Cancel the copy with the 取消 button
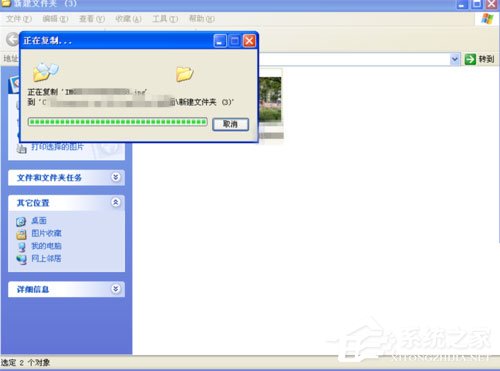Image resolution: width=500 pixels, height=371 pixels. click(230, 124)
